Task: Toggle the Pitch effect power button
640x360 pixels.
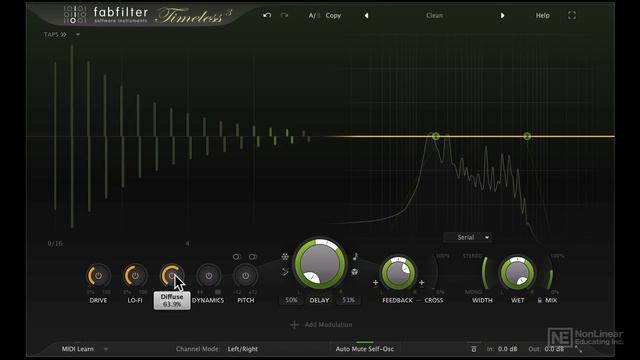Action: (x=245, y=276)
